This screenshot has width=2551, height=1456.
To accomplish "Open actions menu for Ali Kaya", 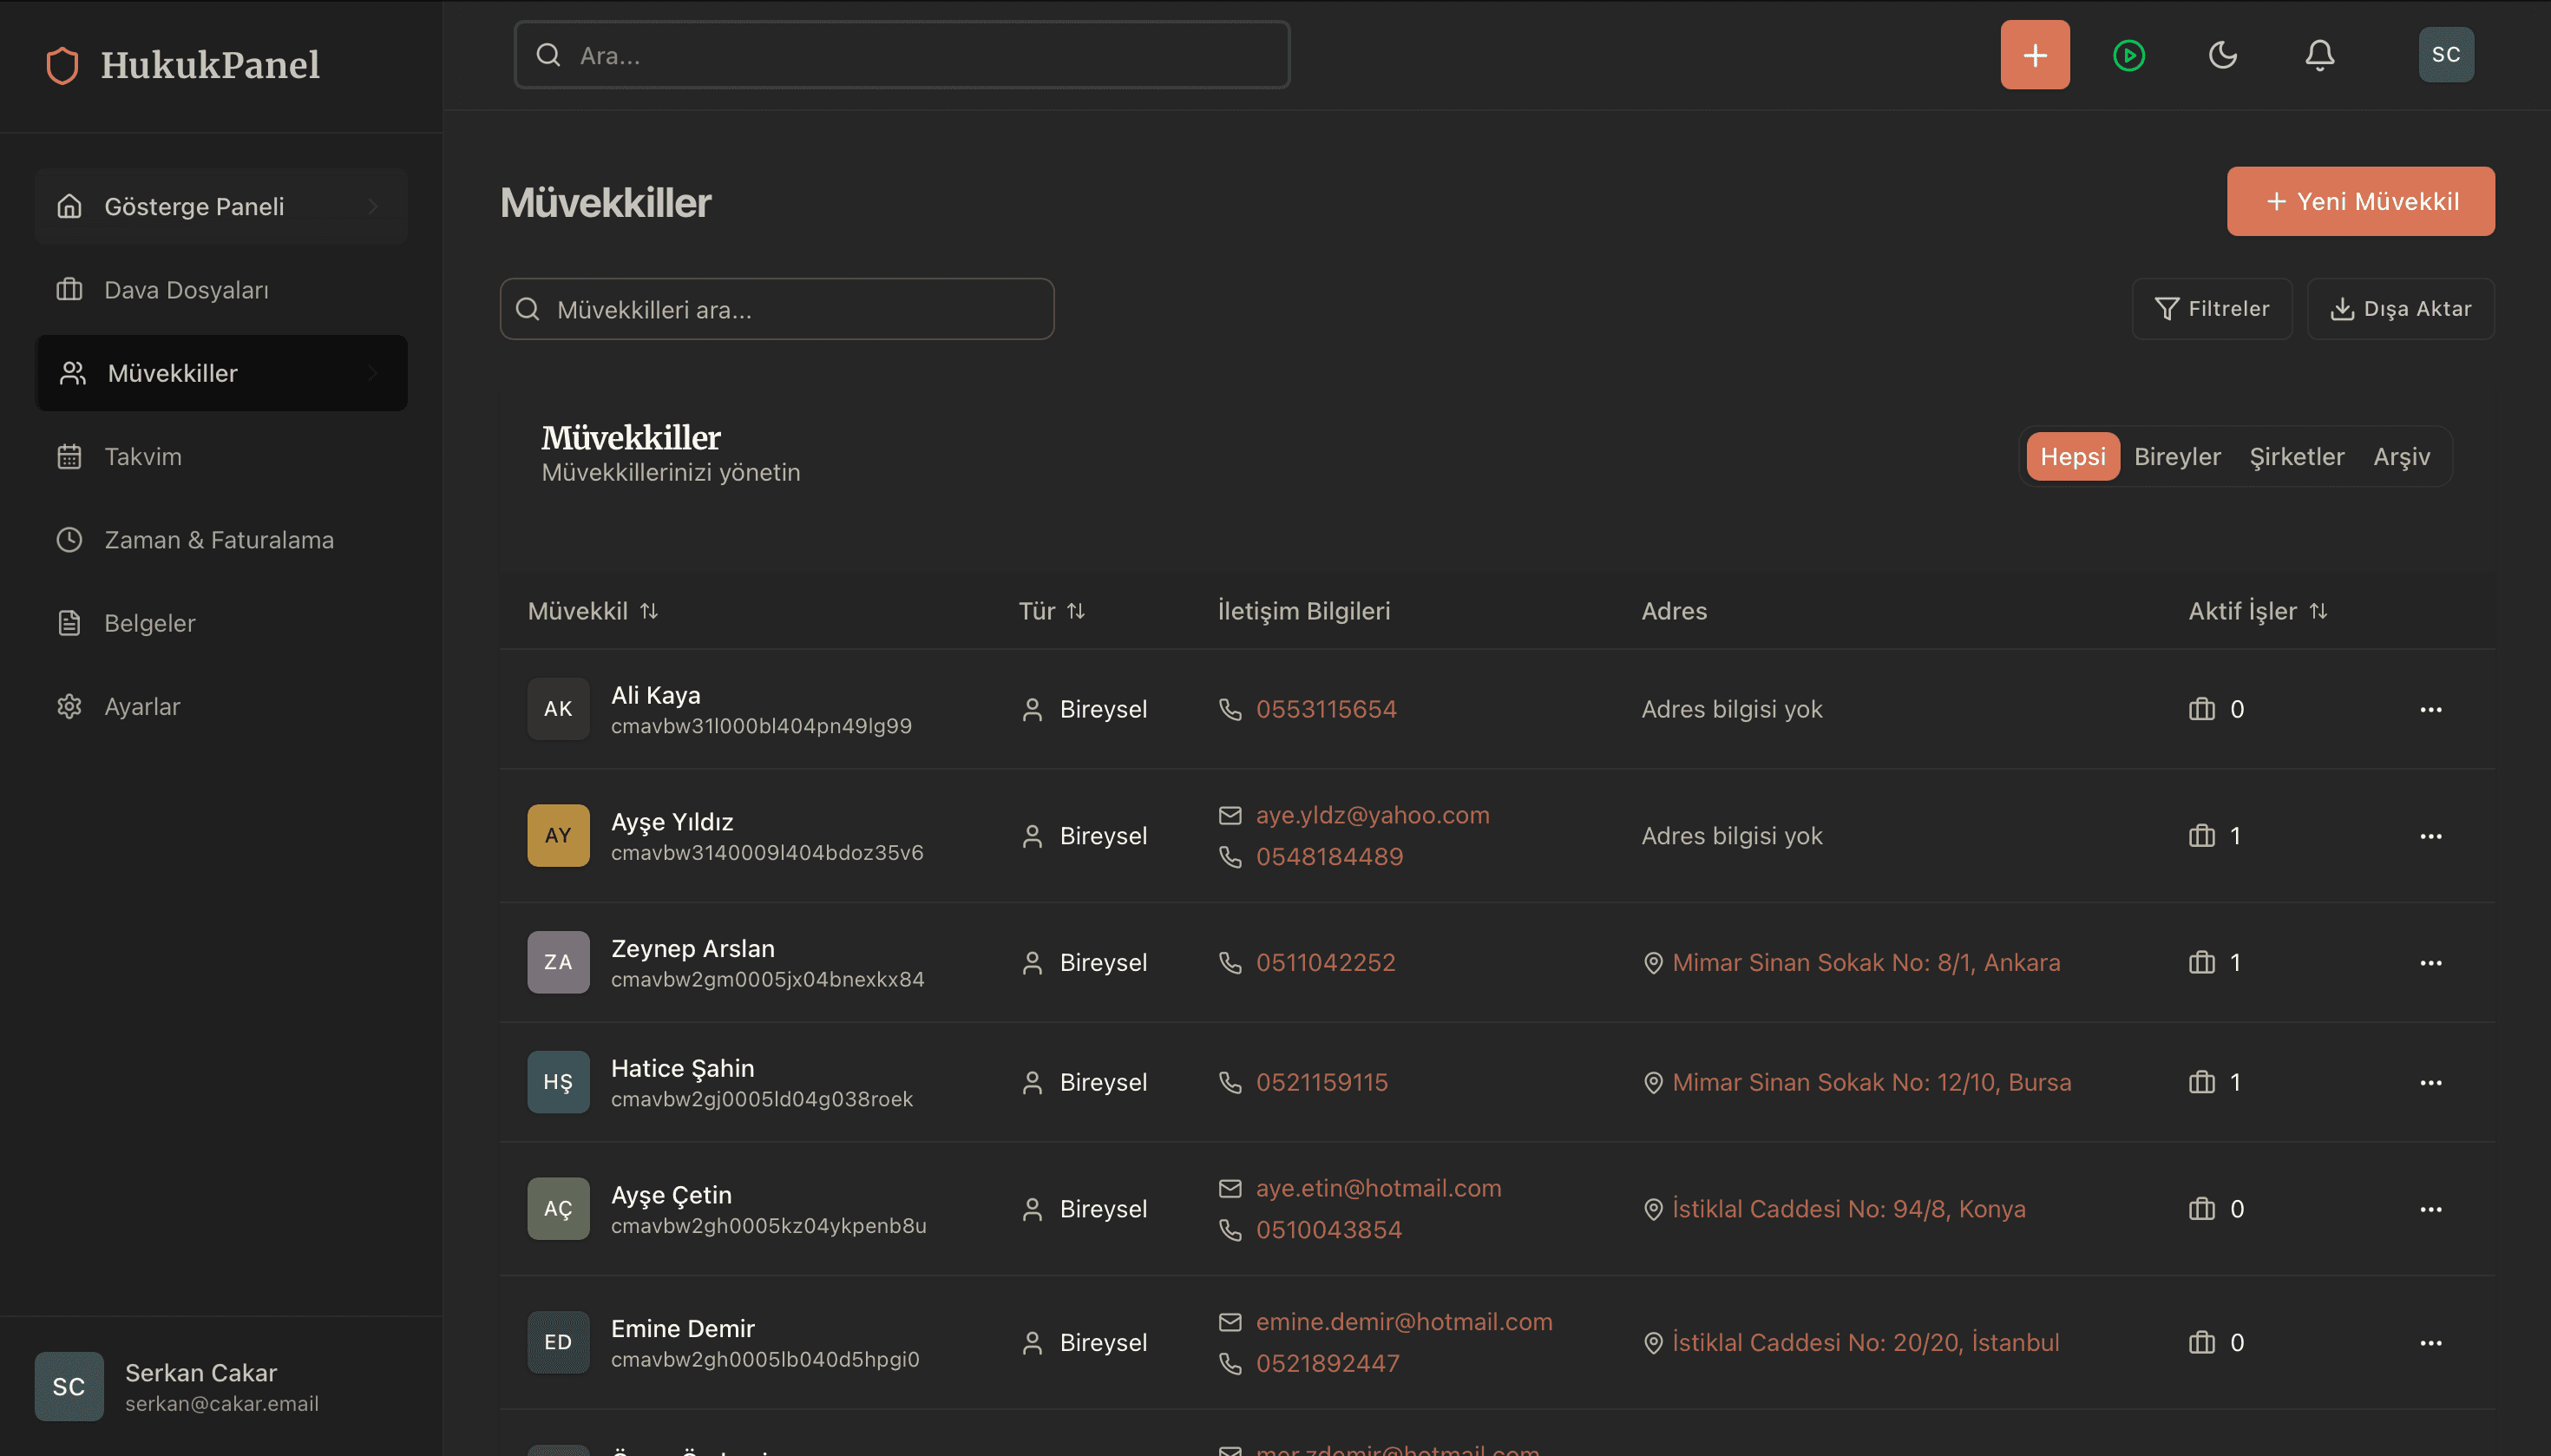I will click(x=2430, y=710).
